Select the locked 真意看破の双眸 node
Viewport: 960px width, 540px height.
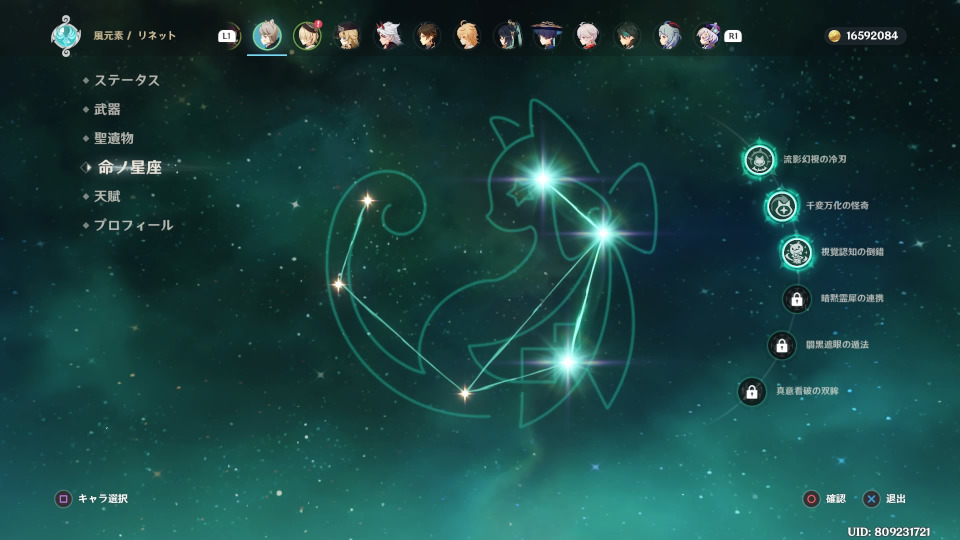[752, 392]
